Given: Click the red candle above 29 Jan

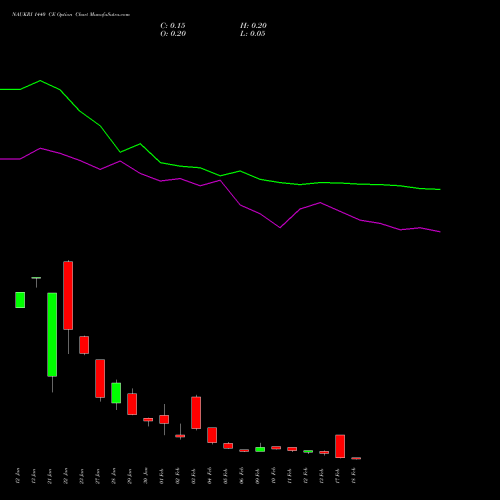Looking at the screenshot, I should pos(132,404).
